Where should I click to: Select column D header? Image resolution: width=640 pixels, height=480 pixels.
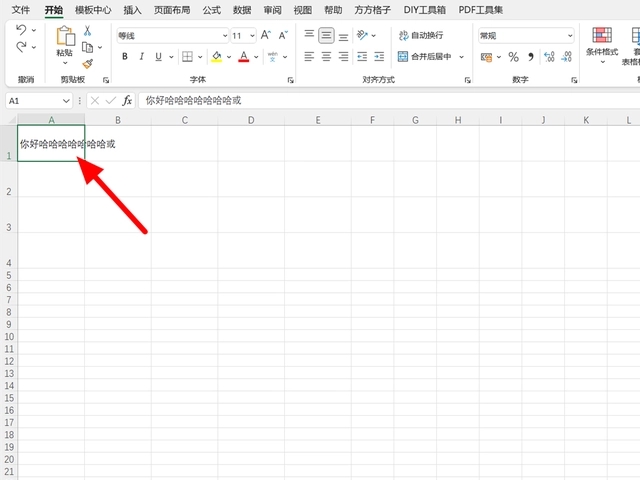[251, 120]
